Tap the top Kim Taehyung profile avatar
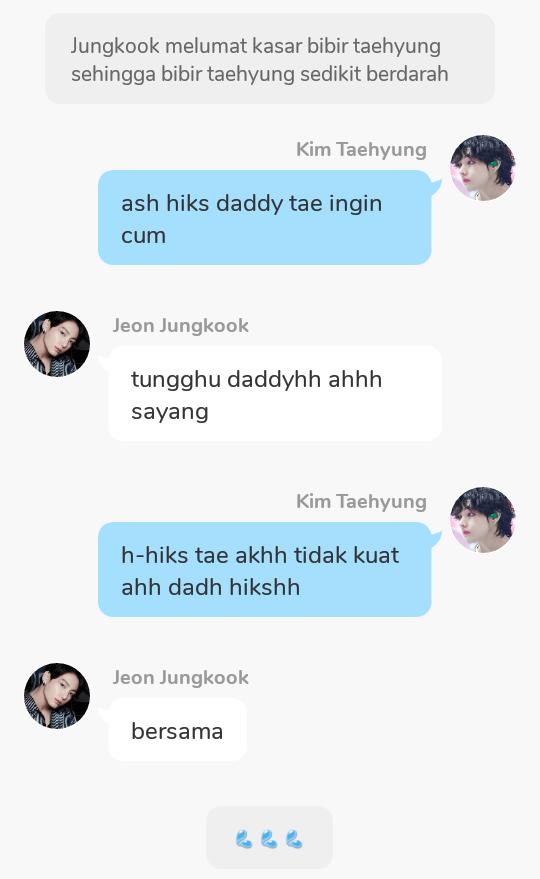Viewport: 540px width, 879px height. pos(483,168)
